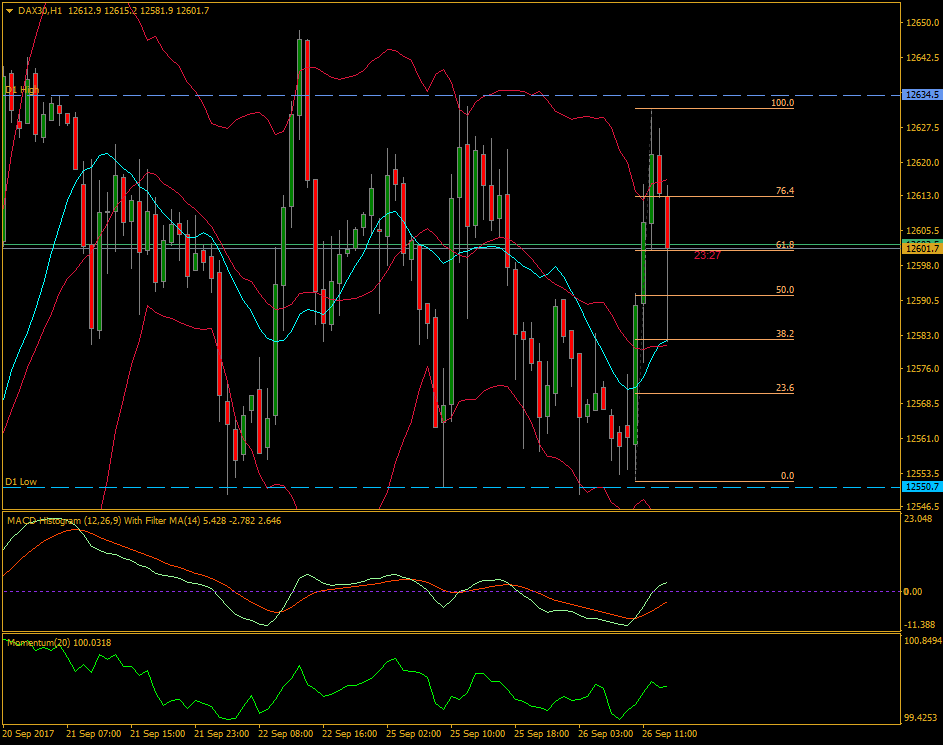Select the D1 High dashed line label

pos(24,89)
